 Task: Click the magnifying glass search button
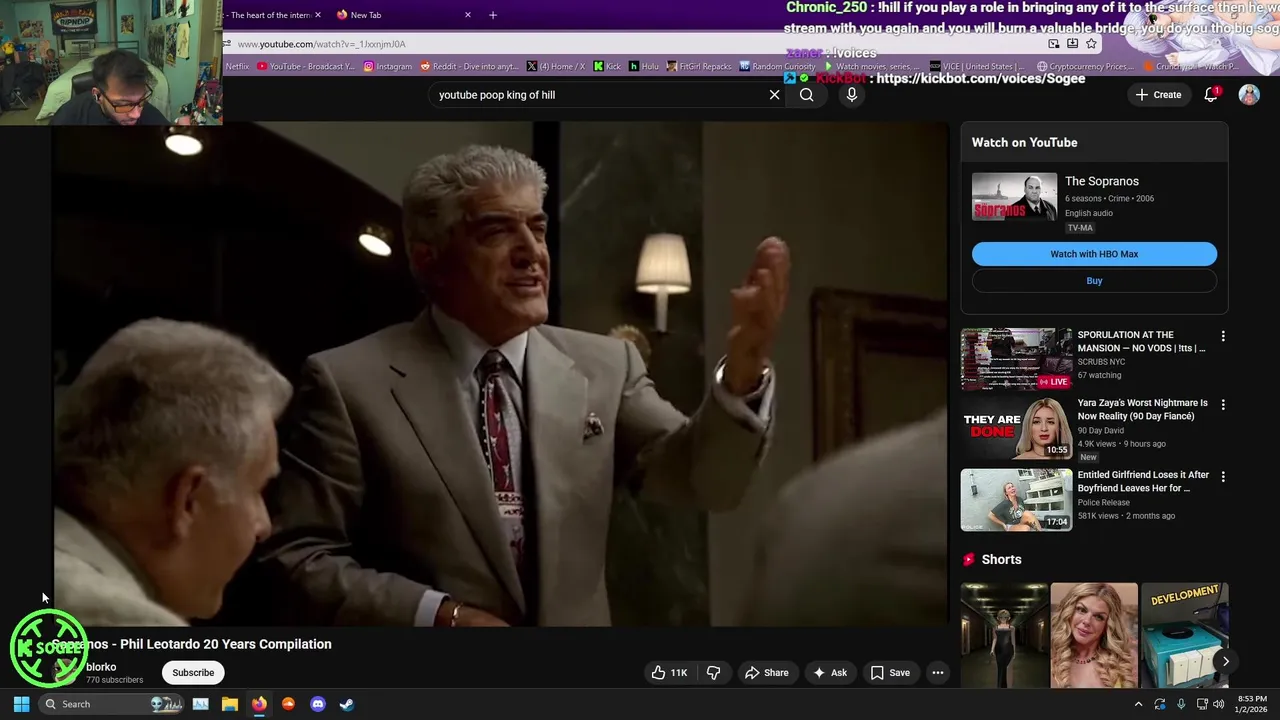pos(806,95)
